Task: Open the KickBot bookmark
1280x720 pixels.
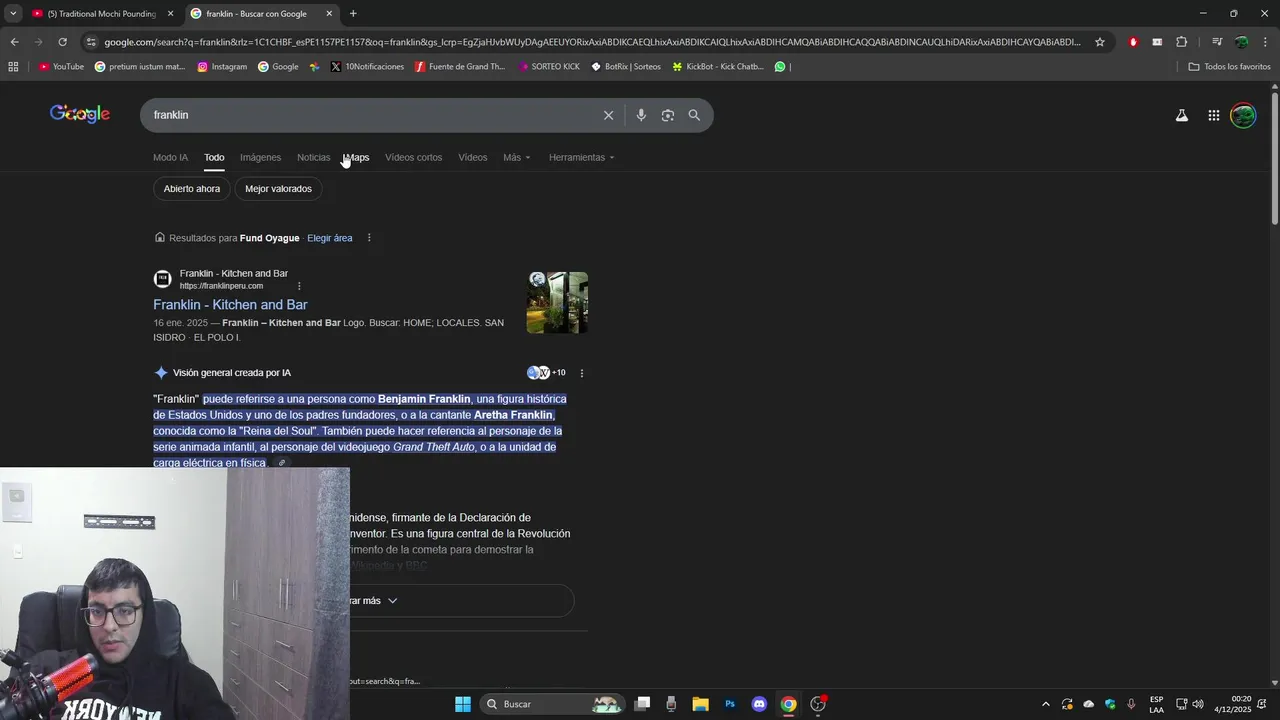Action: click(718, 67)
